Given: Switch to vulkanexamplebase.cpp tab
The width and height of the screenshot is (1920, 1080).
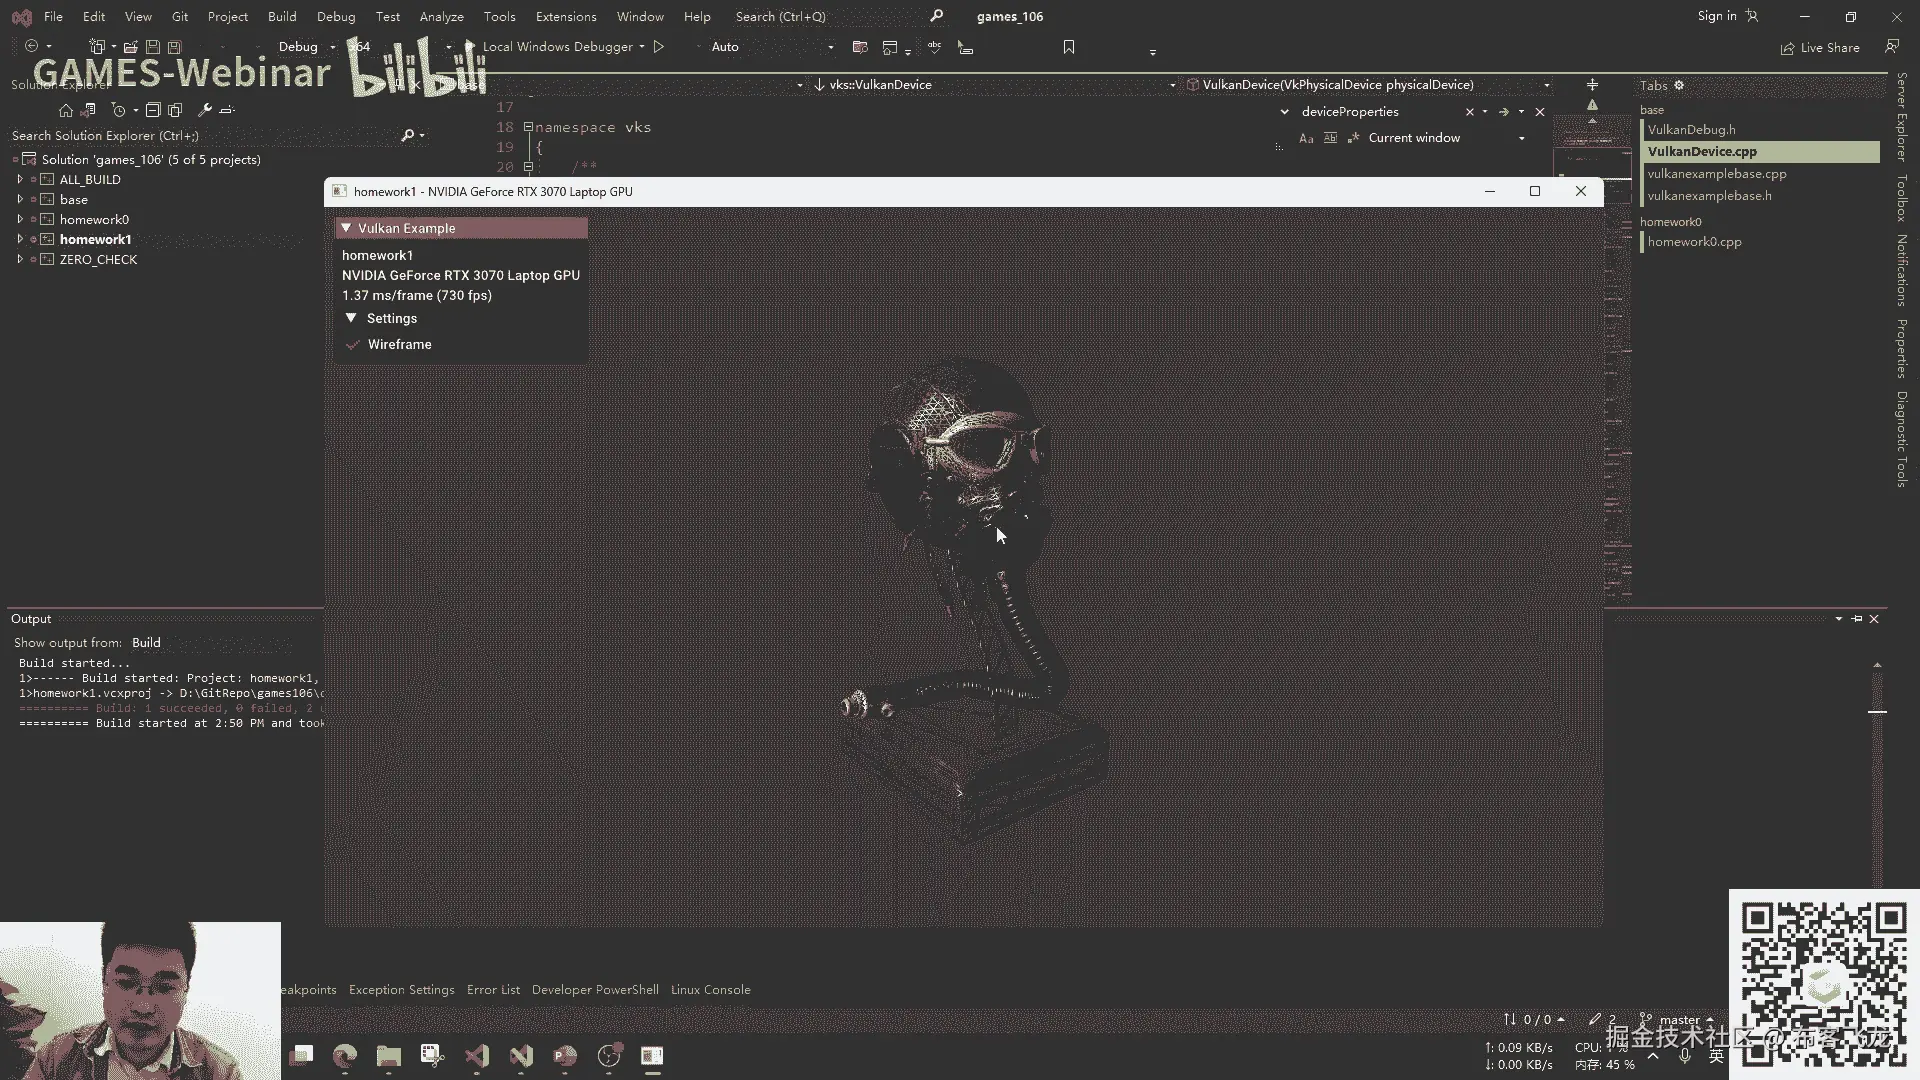Looking at the screenshot, I should coord(1716,174).
